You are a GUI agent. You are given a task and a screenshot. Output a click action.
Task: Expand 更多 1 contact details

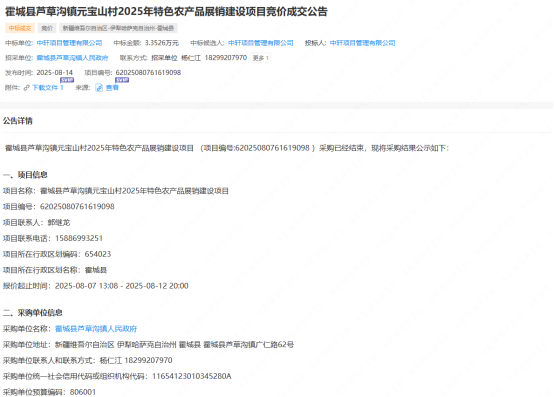point(261,58)
